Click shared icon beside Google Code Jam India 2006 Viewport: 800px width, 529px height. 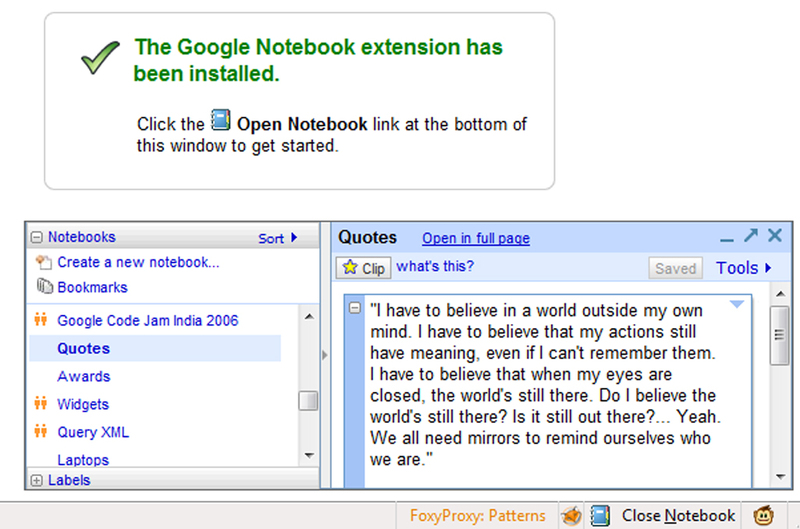pyautogui.click(x=41, y=320)
